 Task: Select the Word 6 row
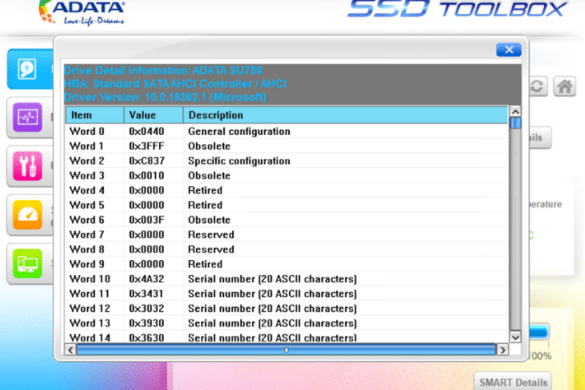[287, 220]
